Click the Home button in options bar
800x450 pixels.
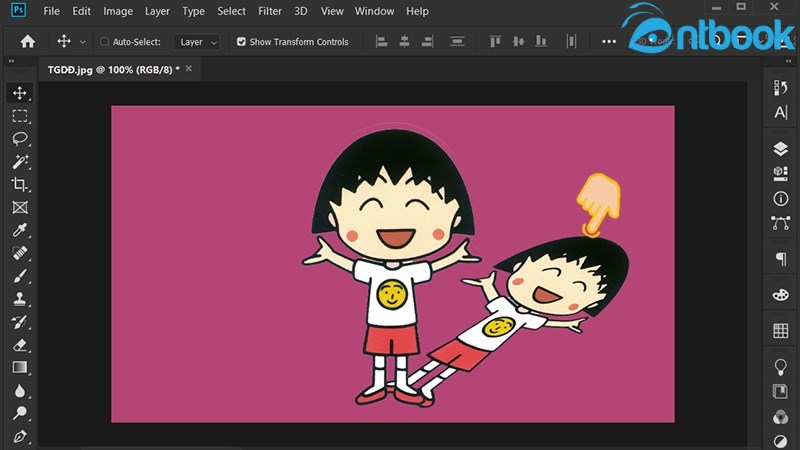28,42
